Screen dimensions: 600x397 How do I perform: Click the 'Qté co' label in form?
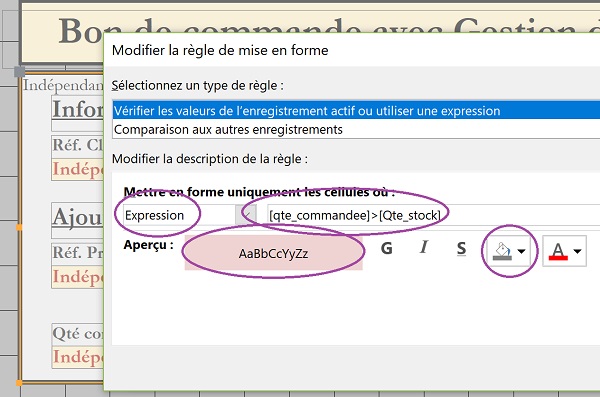click(78, 333)
